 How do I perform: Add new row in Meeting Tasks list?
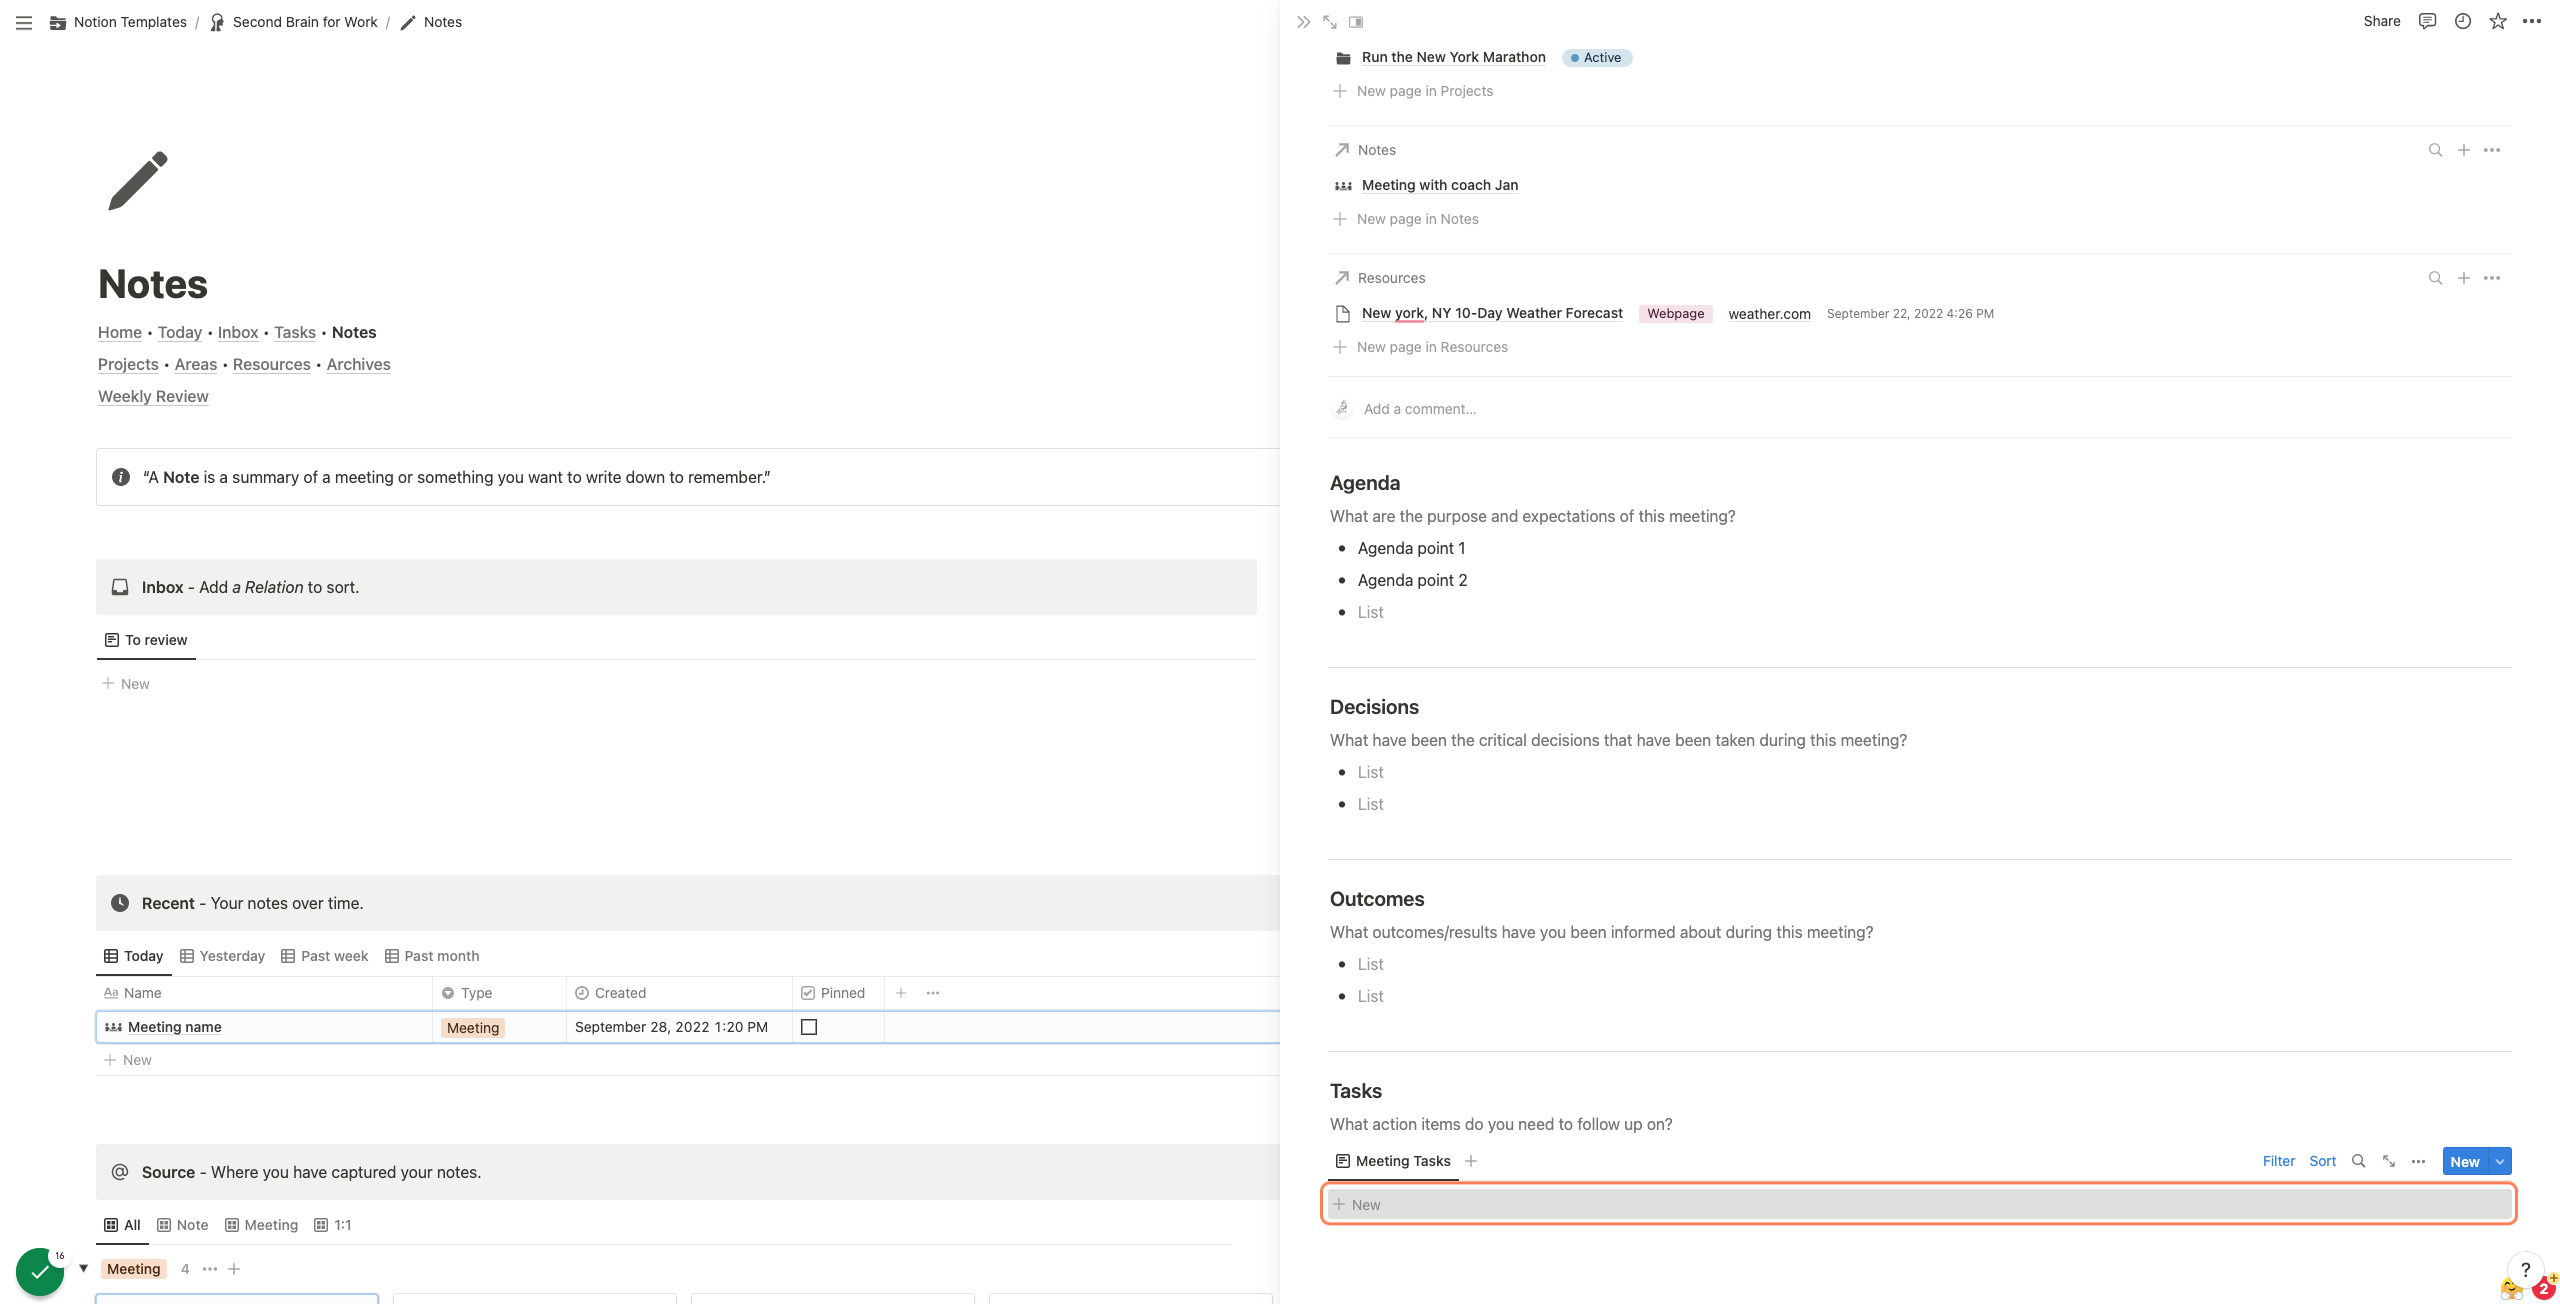click(x=1919, y=1204)
